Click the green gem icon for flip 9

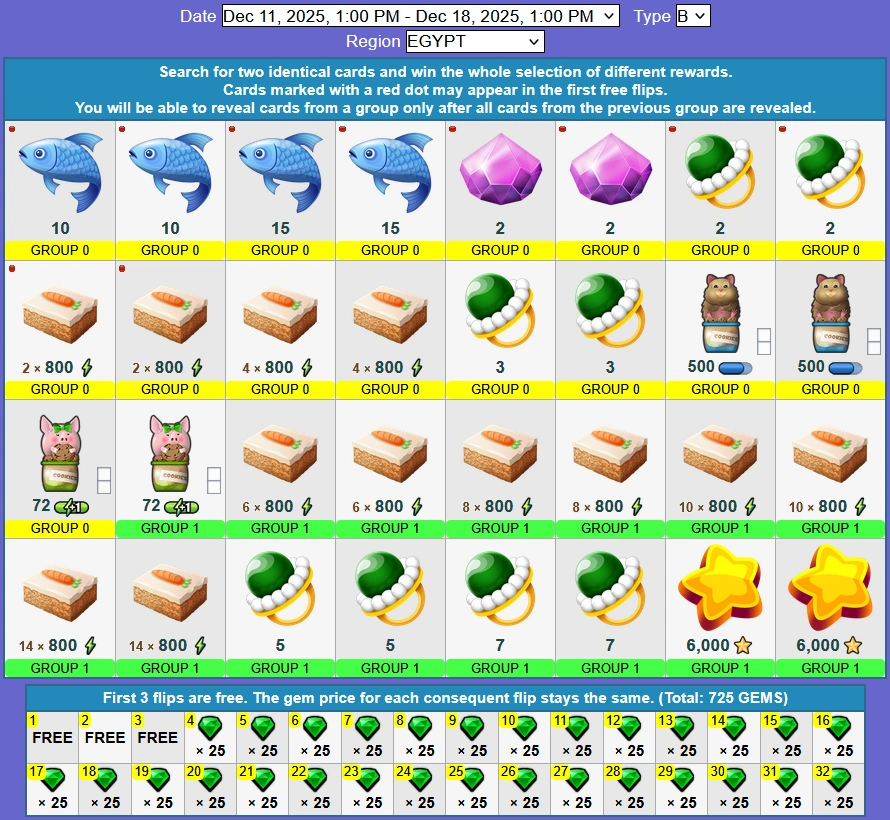tap(473, 728)
